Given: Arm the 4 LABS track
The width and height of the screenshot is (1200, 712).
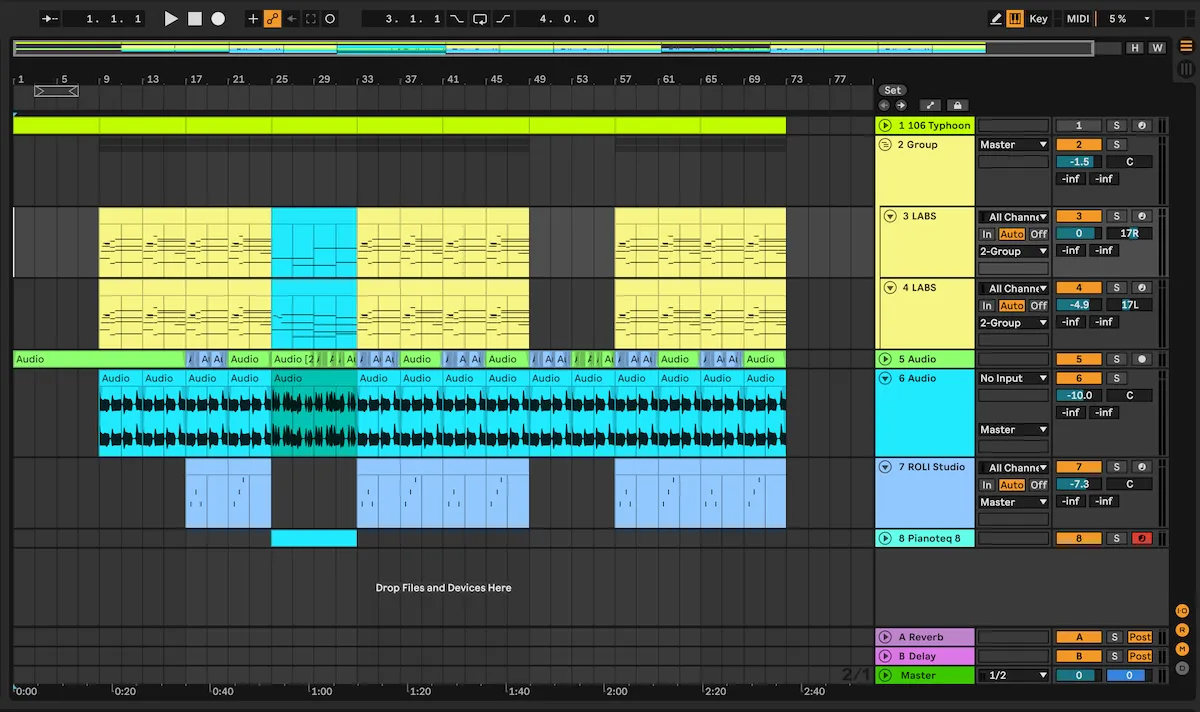Looking at the screenshot, I should point(1141,288).
